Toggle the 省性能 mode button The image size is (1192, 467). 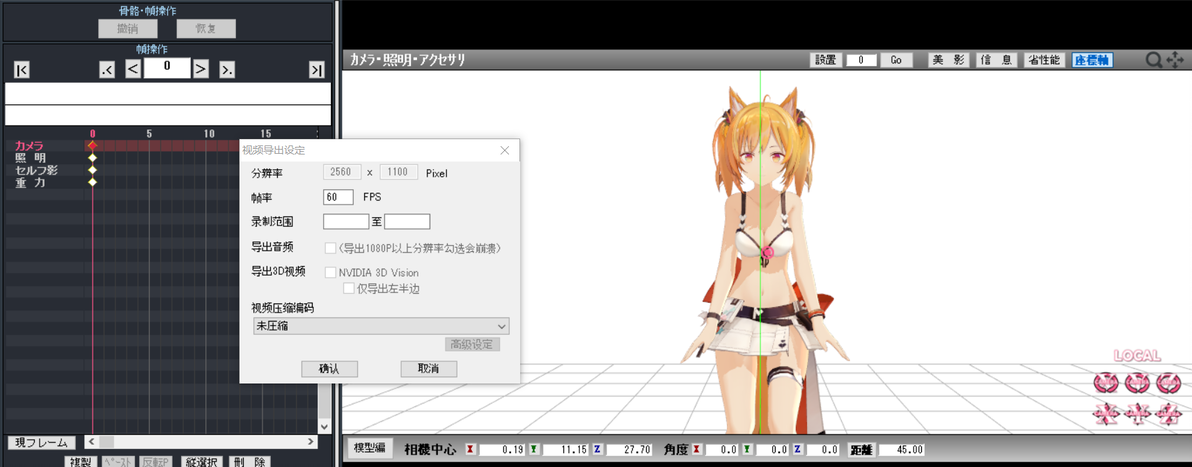coord(1044,60)
